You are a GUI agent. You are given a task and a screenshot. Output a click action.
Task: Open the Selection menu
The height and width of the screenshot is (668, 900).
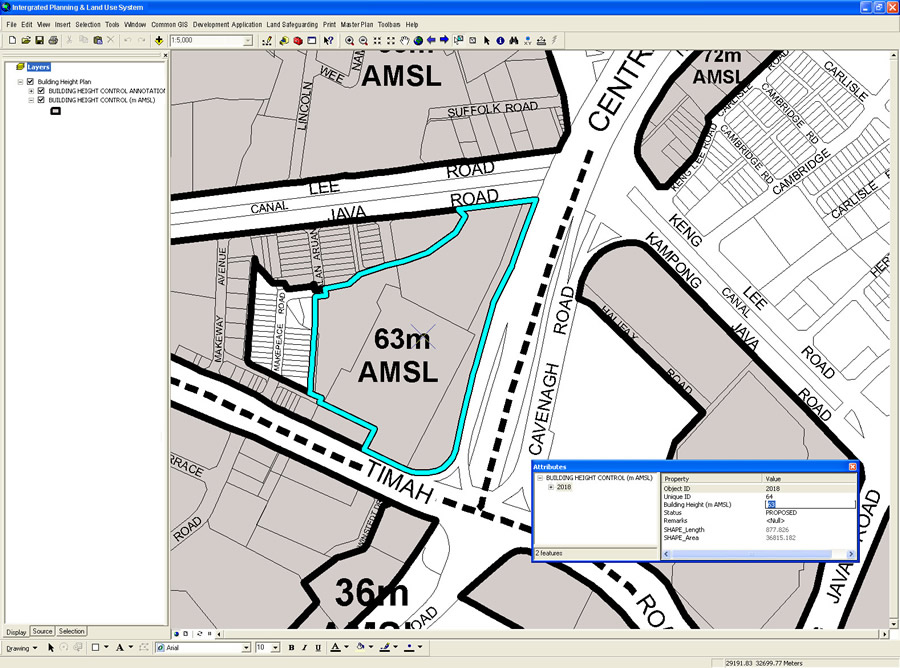point(88,25)
